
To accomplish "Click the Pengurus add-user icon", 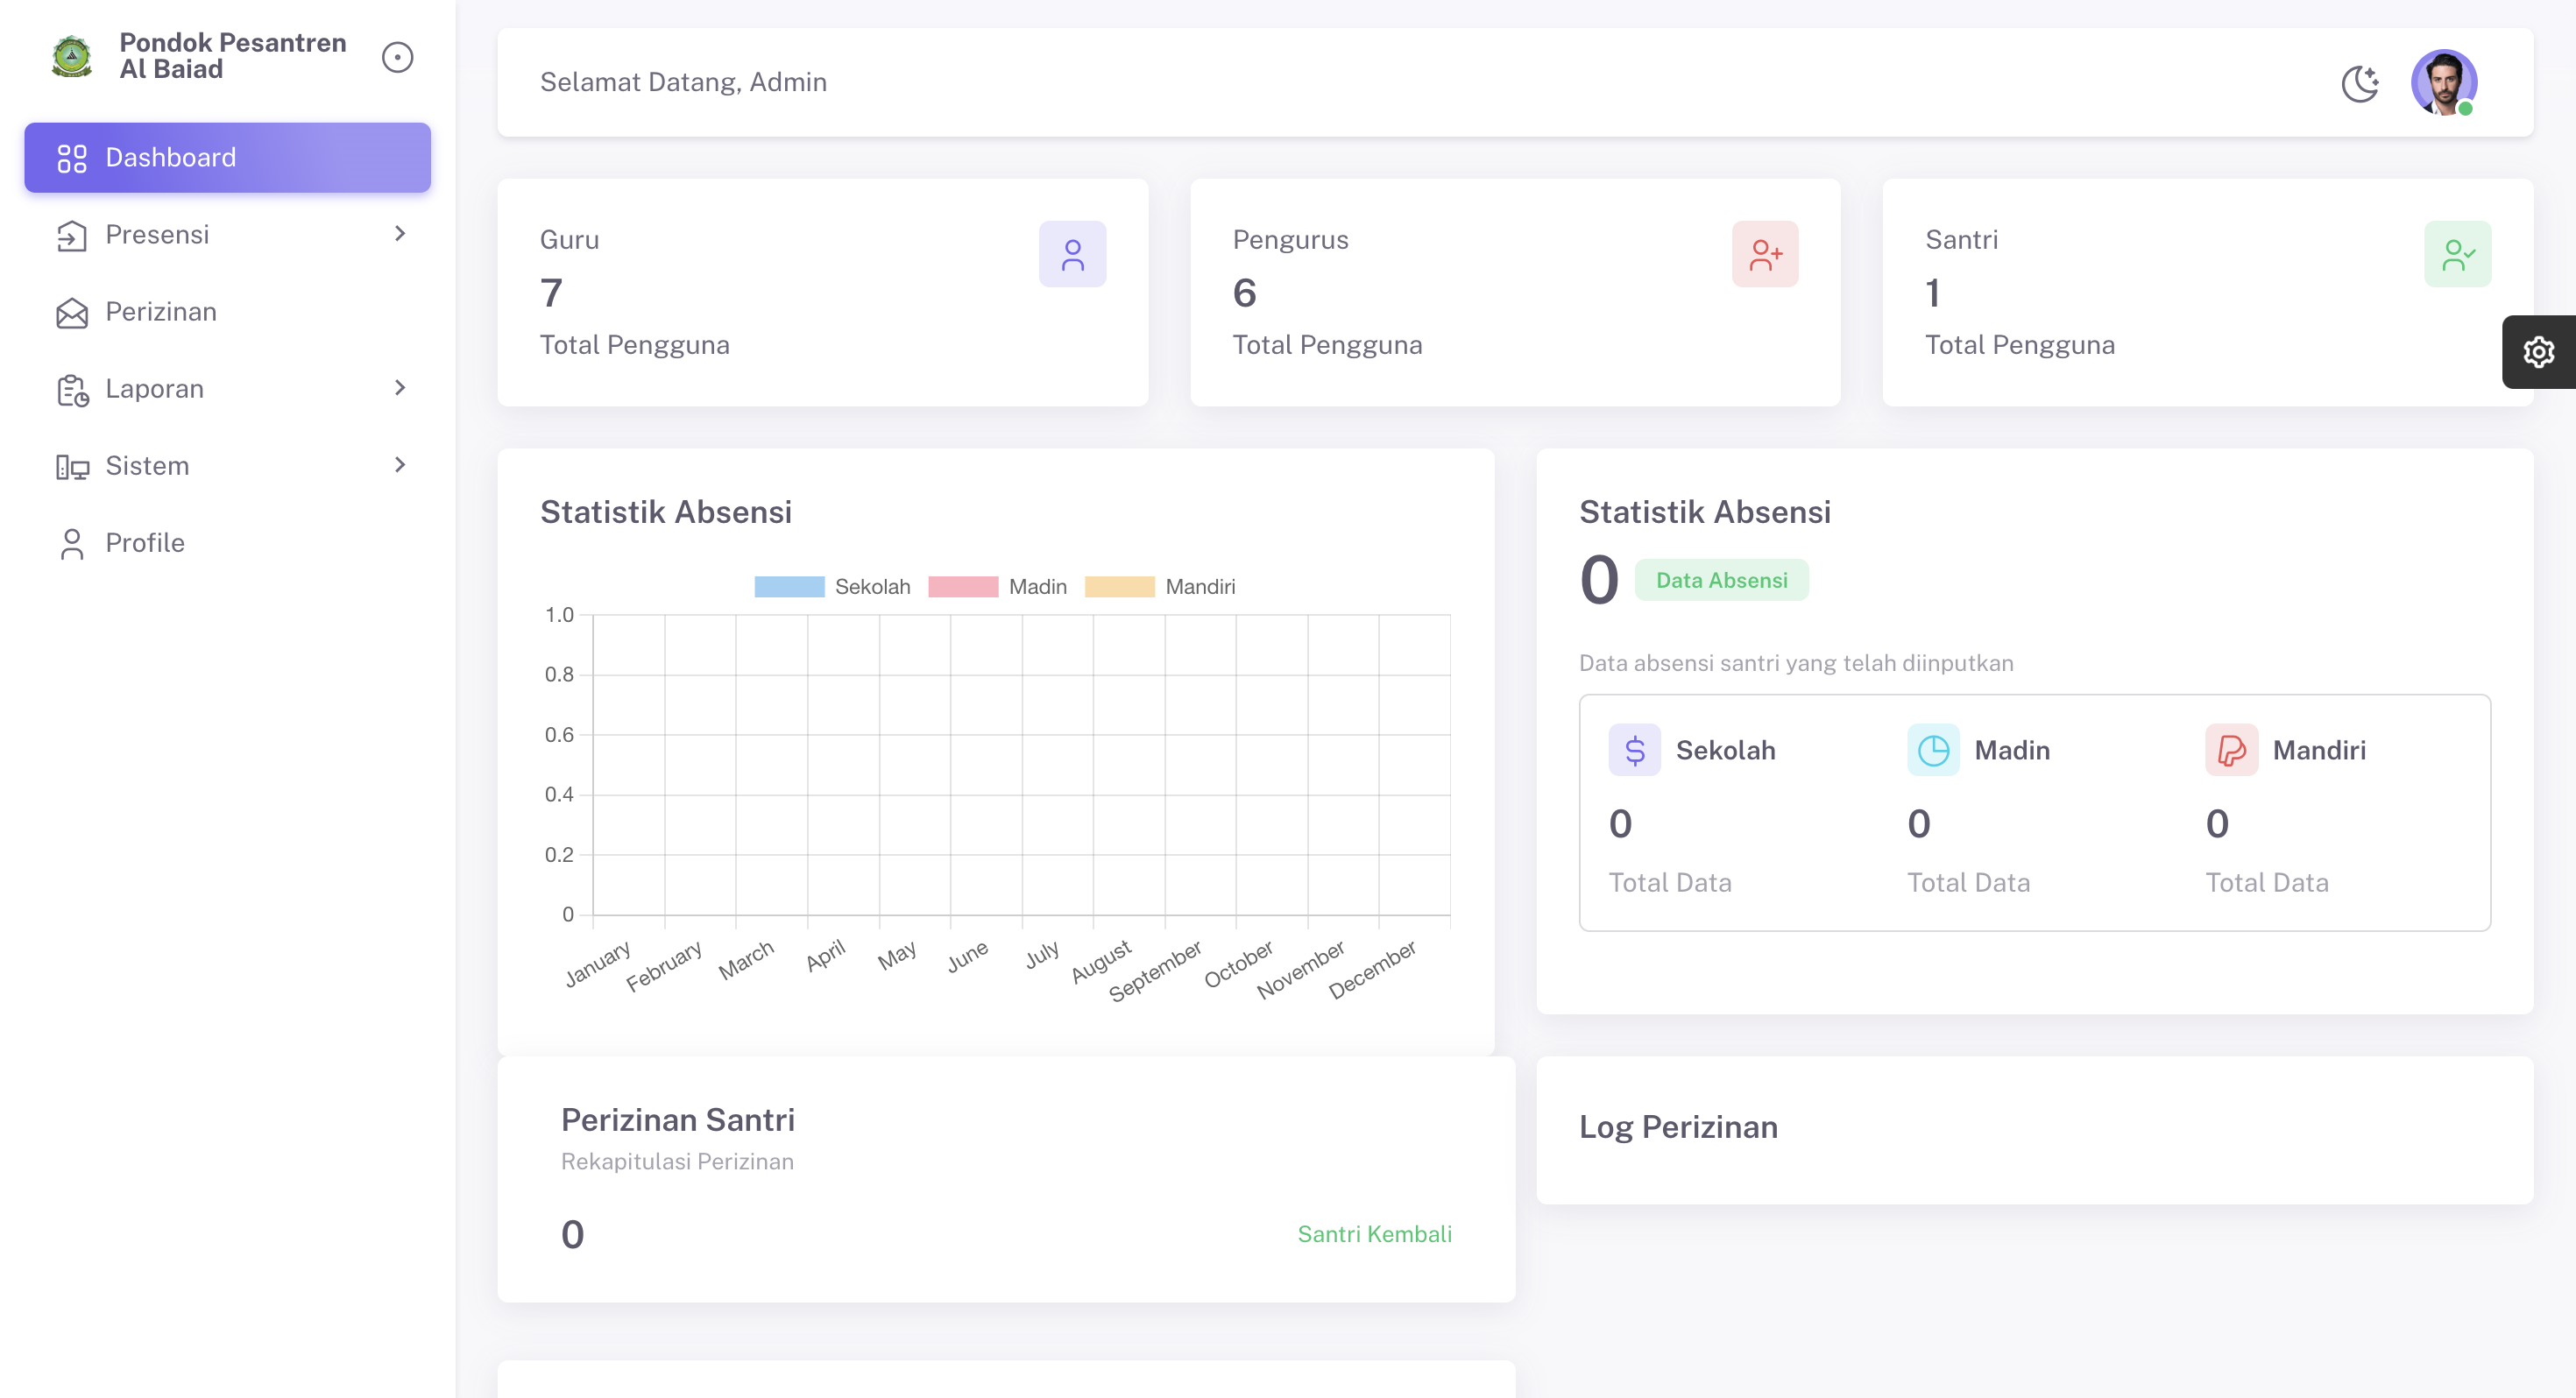I will (1764, 254).
